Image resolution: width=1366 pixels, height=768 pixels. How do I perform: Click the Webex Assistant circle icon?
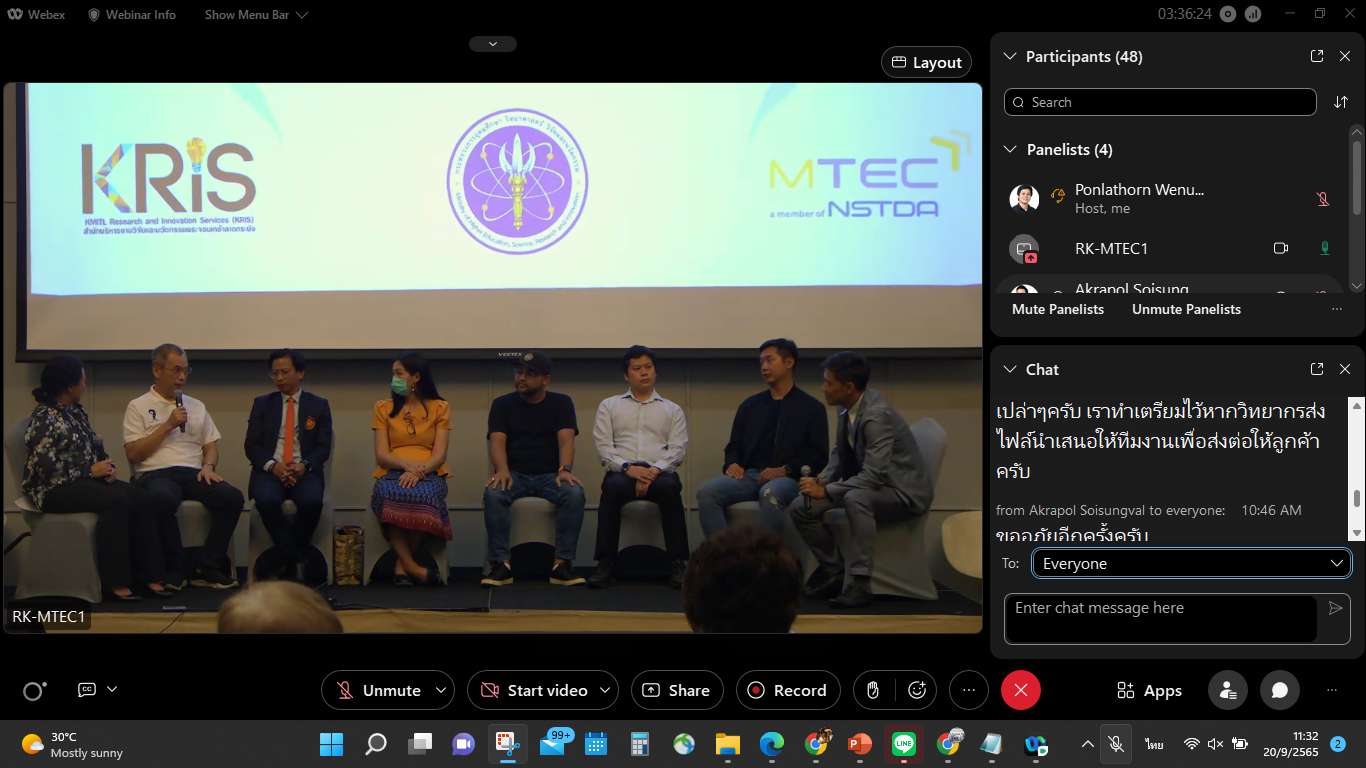34,691
